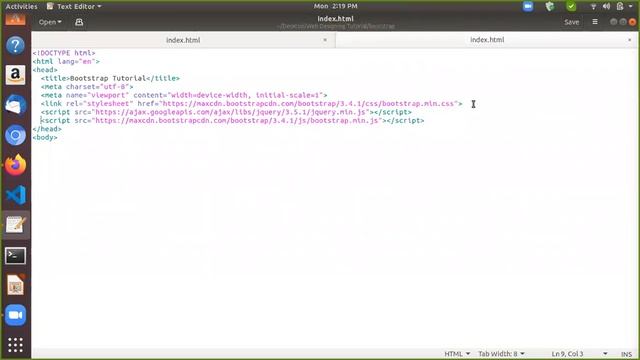Open Visual Studio Code from the dock

(16, 195)
